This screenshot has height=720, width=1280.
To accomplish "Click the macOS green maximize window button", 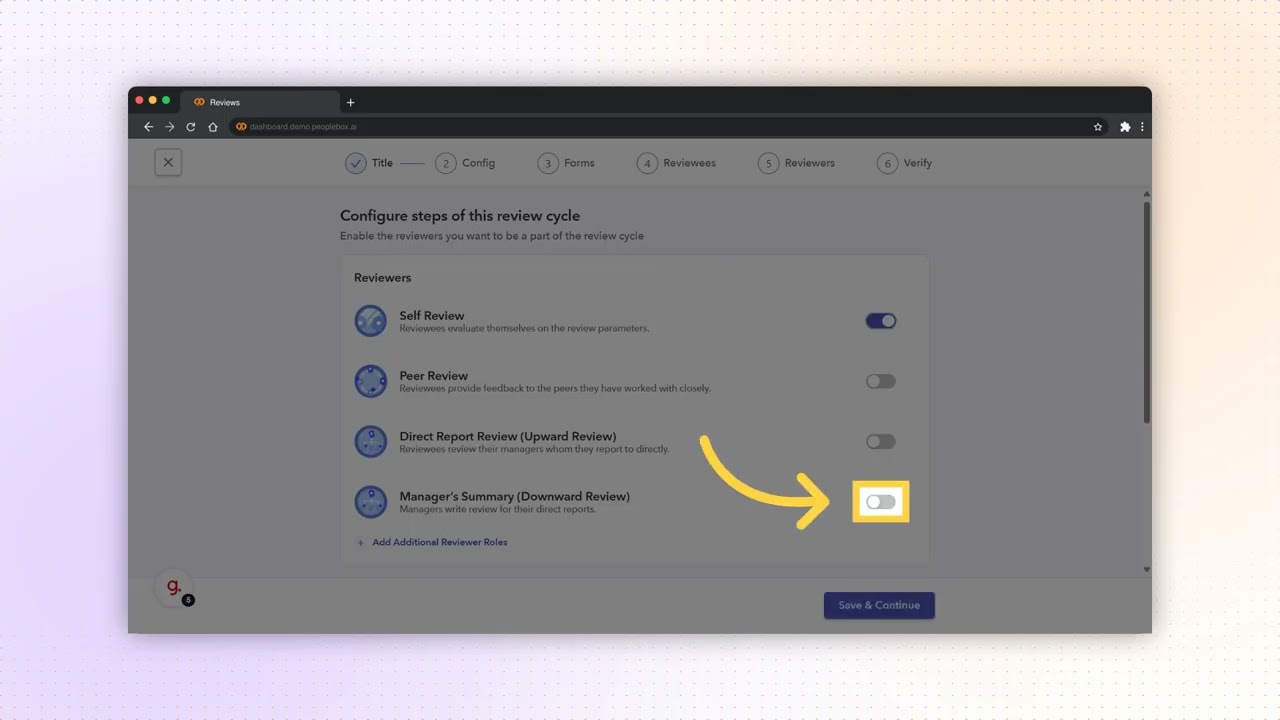I will point(166,100).
